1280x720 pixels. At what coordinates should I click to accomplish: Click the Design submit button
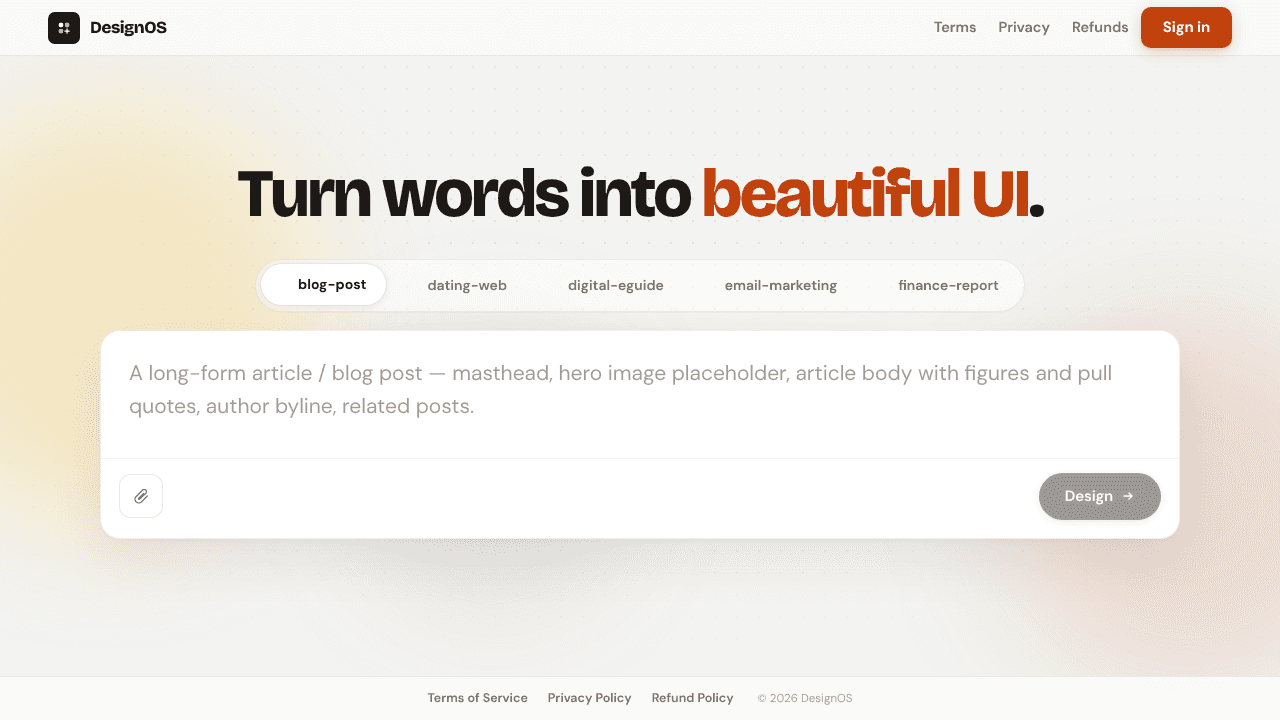pos(1100,496)
